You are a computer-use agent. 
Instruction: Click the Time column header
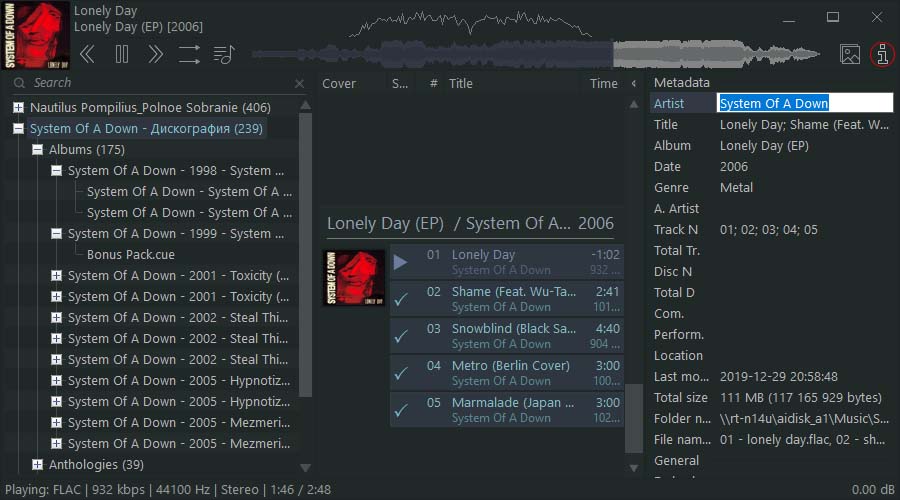coord(603,84)
